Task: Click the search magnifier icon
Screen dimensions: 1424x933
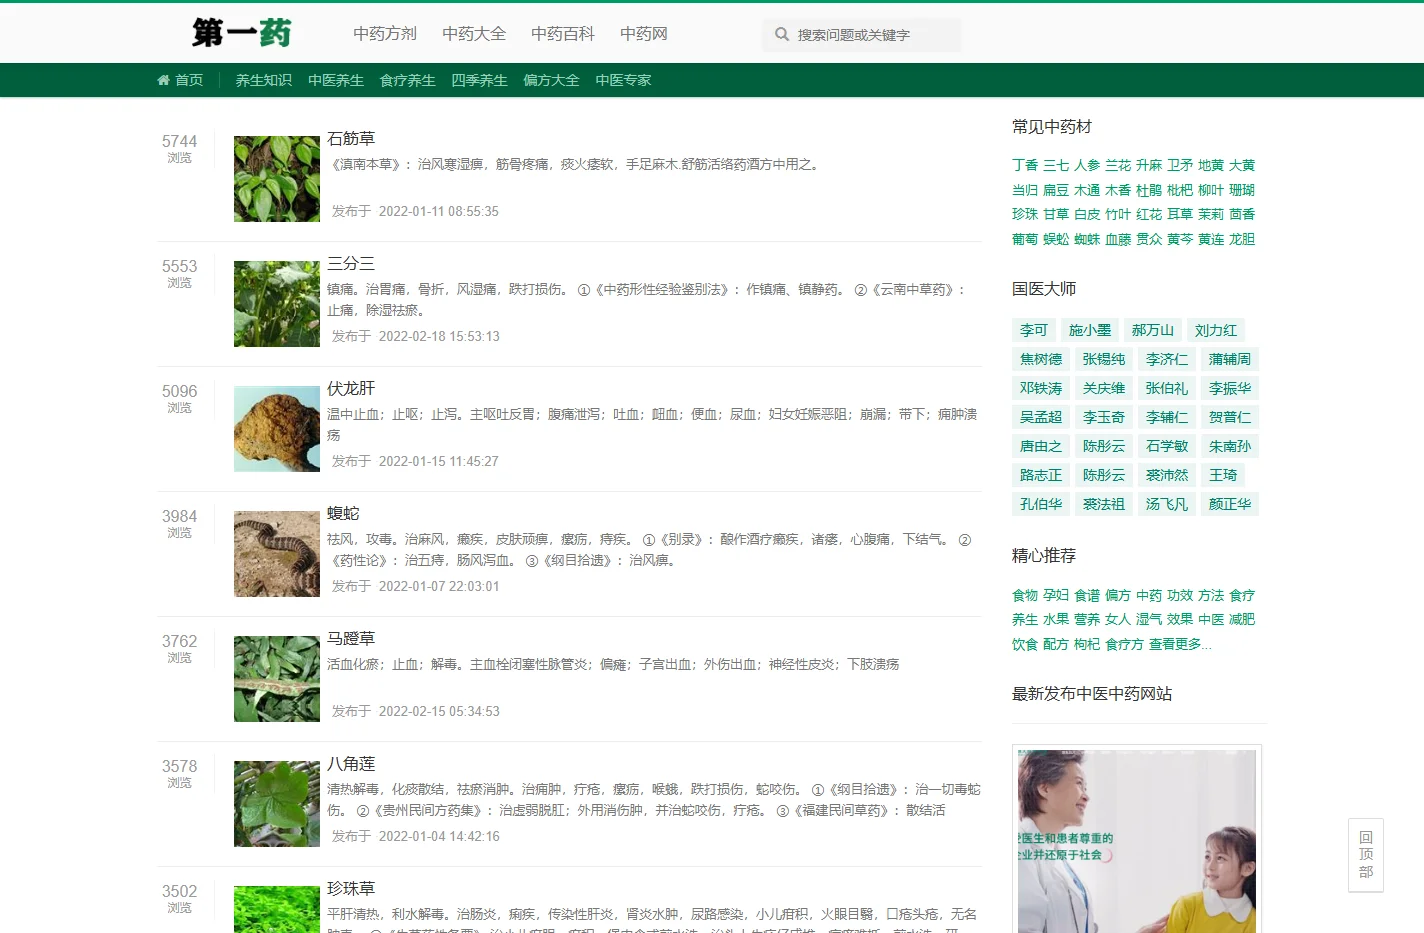Action: click(x=782, y=34)
